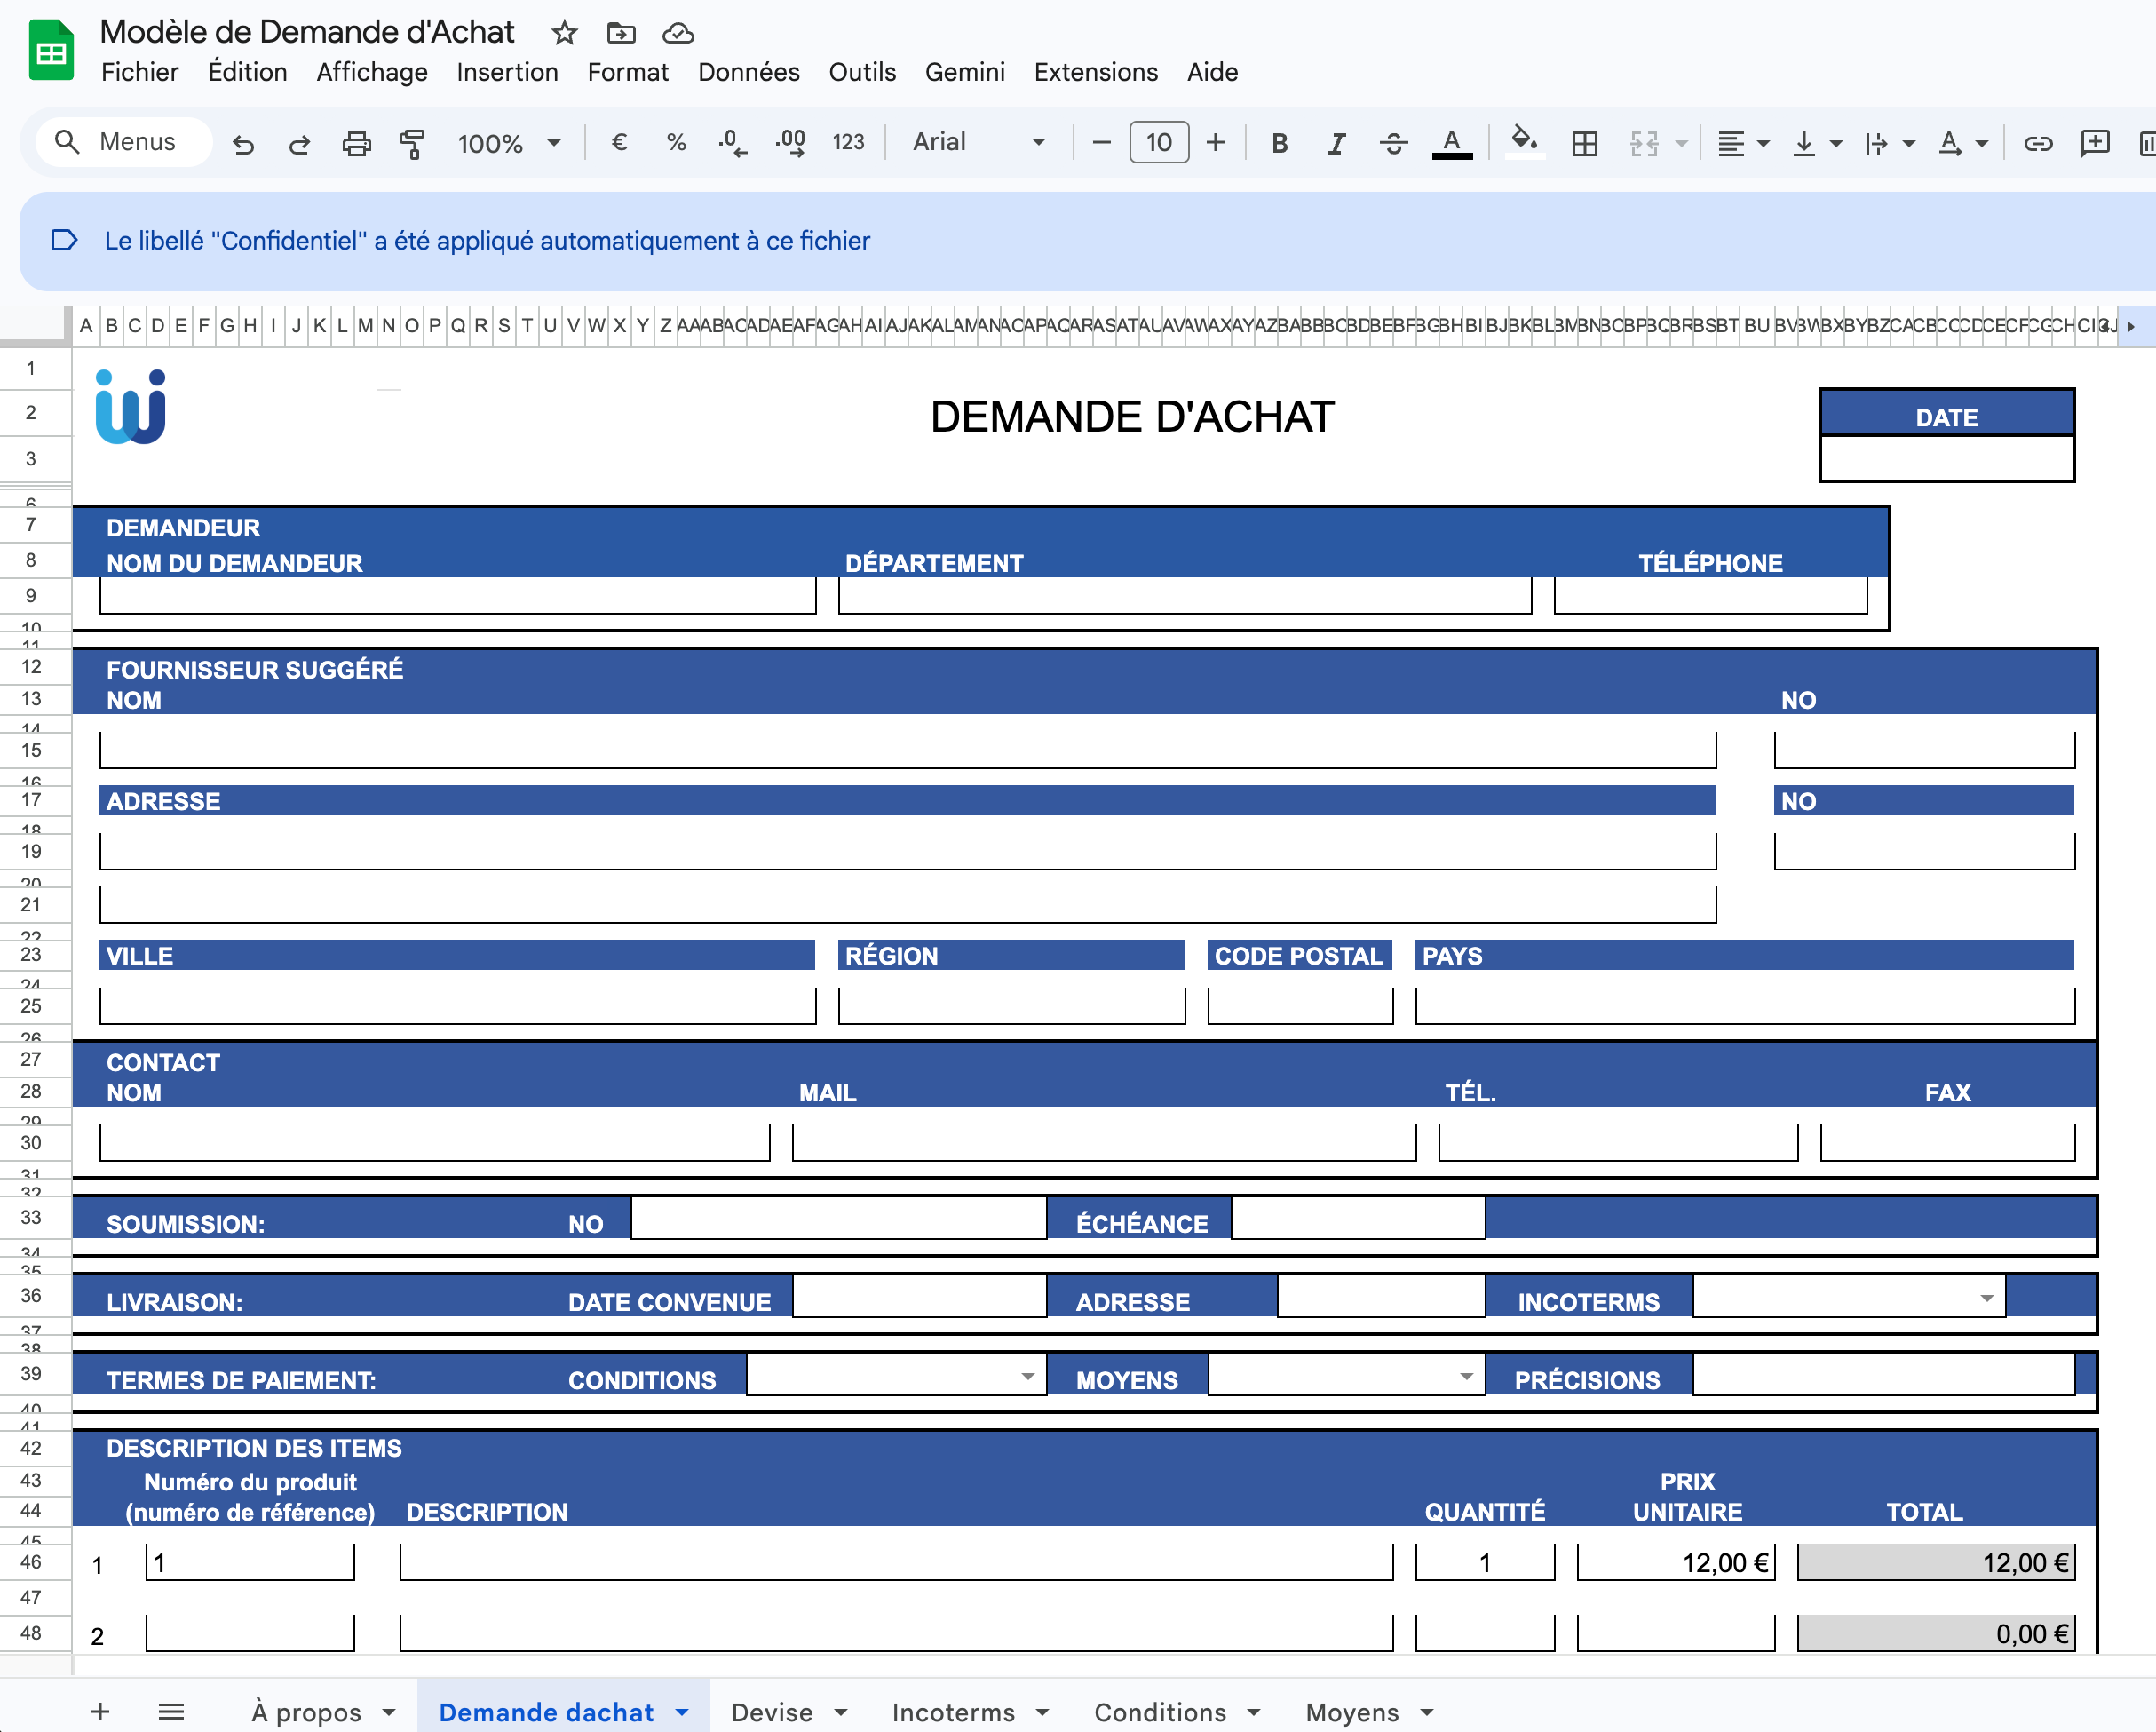This screenshot has height=1732, width=2156.
Task: Add a new sheet with plus button
Action: point(100,1711)
